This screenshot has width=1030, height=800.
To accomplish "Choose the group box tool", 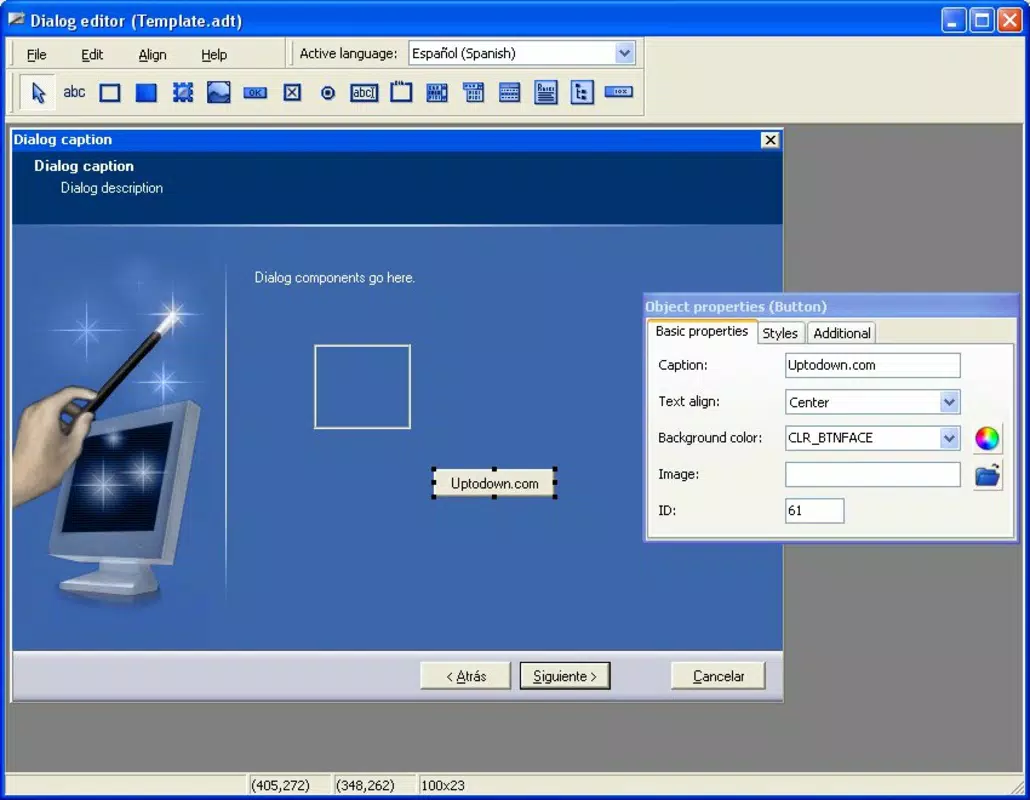I will (x=401, y=93).
